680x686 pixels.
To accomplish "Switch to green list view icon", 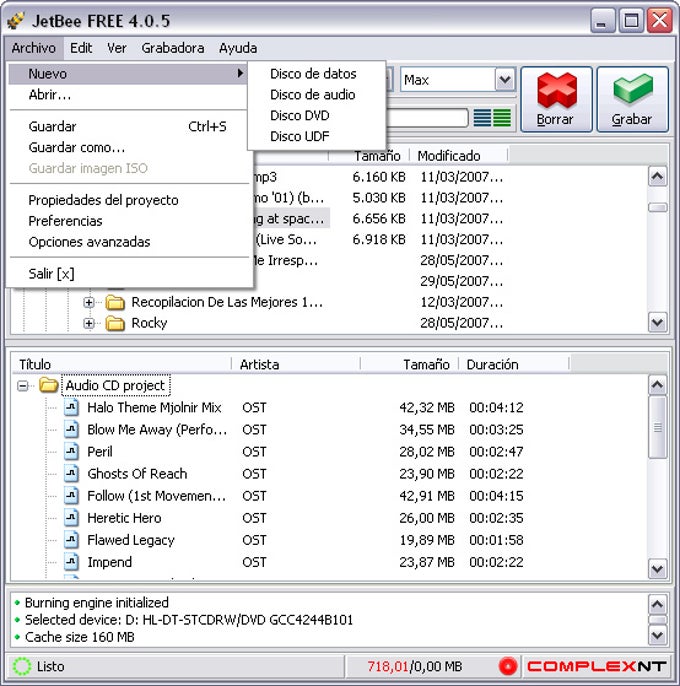I will tap(502, 118).
